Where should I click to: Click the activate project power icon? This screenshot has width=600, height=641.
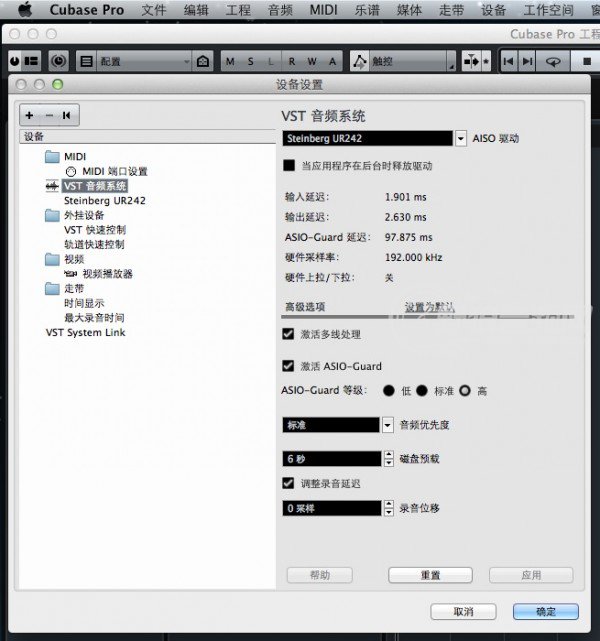click(x=15, y=61)
